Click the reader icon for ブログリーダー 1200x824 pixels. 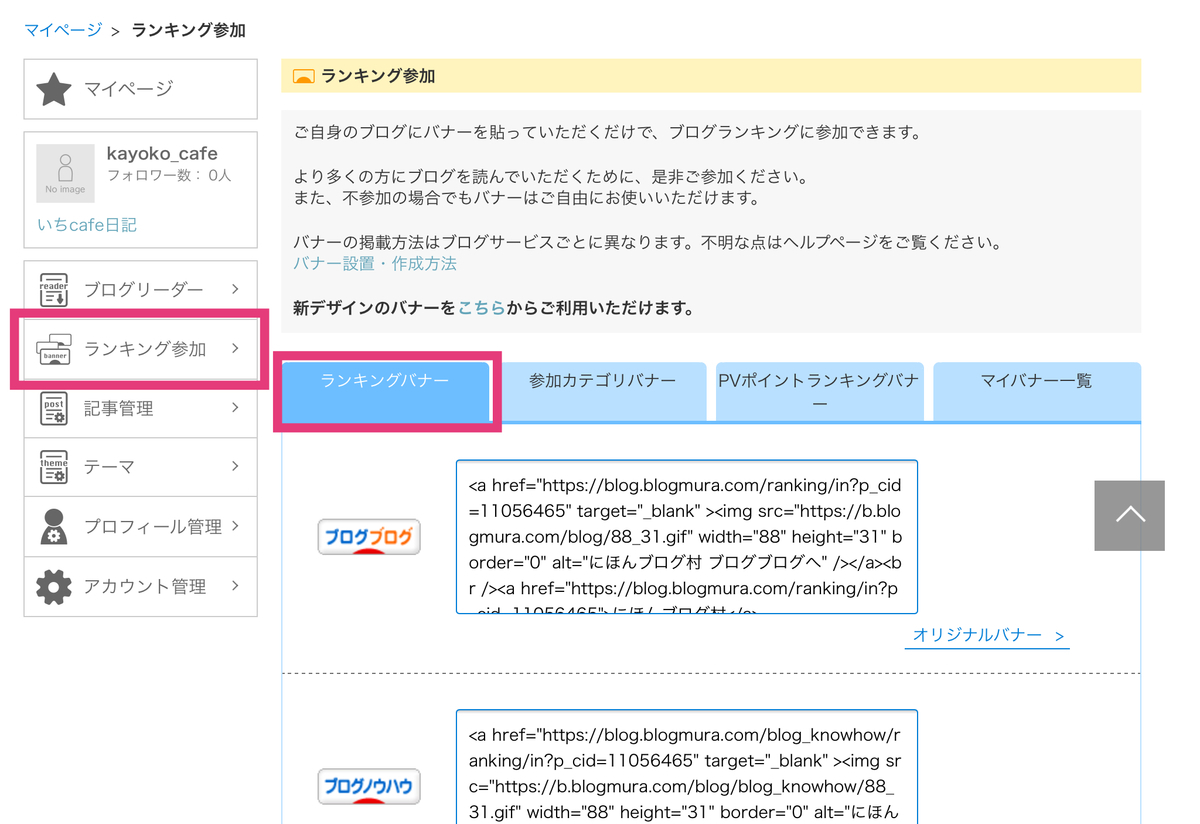click(54, 289)
